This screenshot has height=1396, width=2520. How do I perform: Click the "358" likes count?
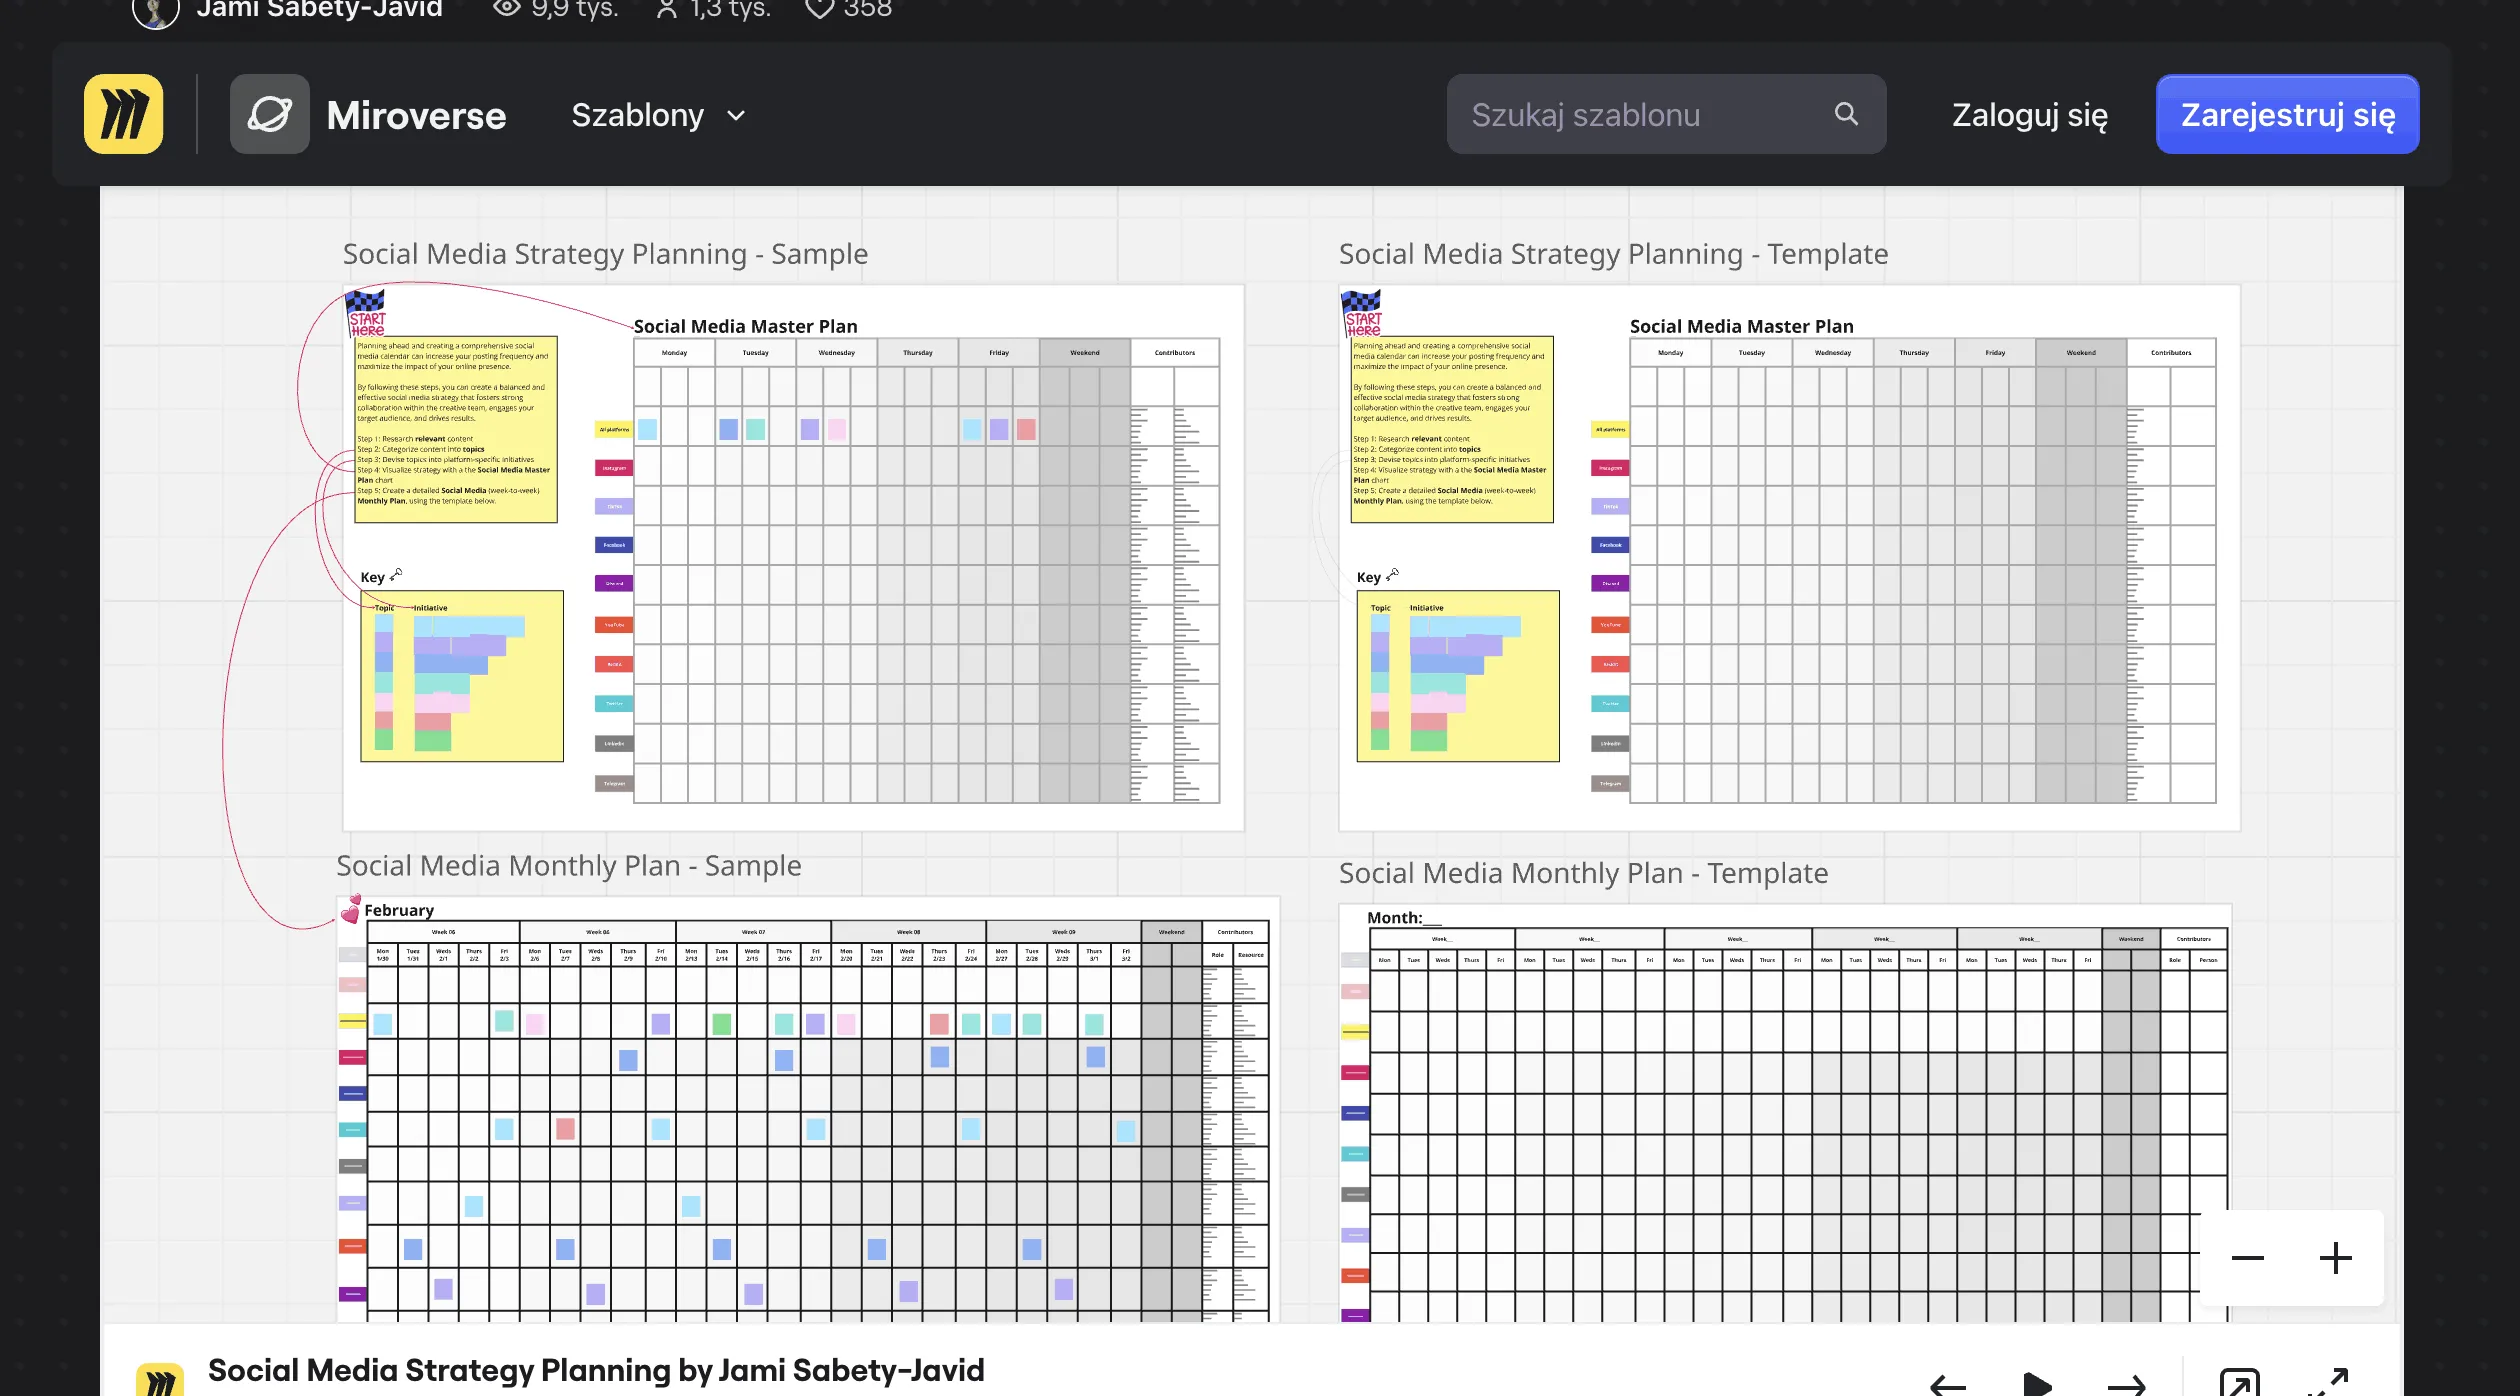868,8
